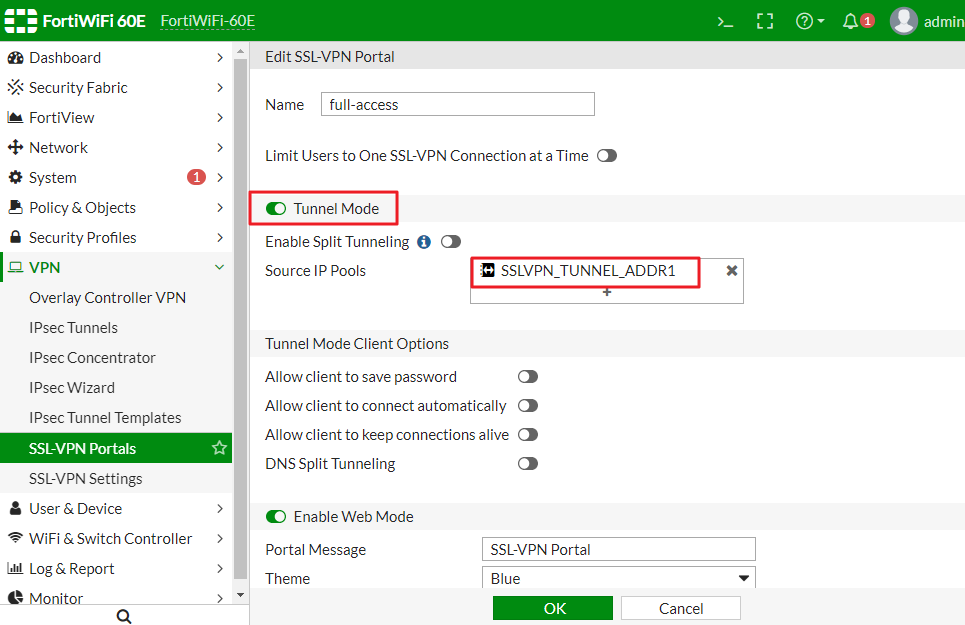Expand the Dashboard menu chevron
The image size is (965, 625).
220,58
